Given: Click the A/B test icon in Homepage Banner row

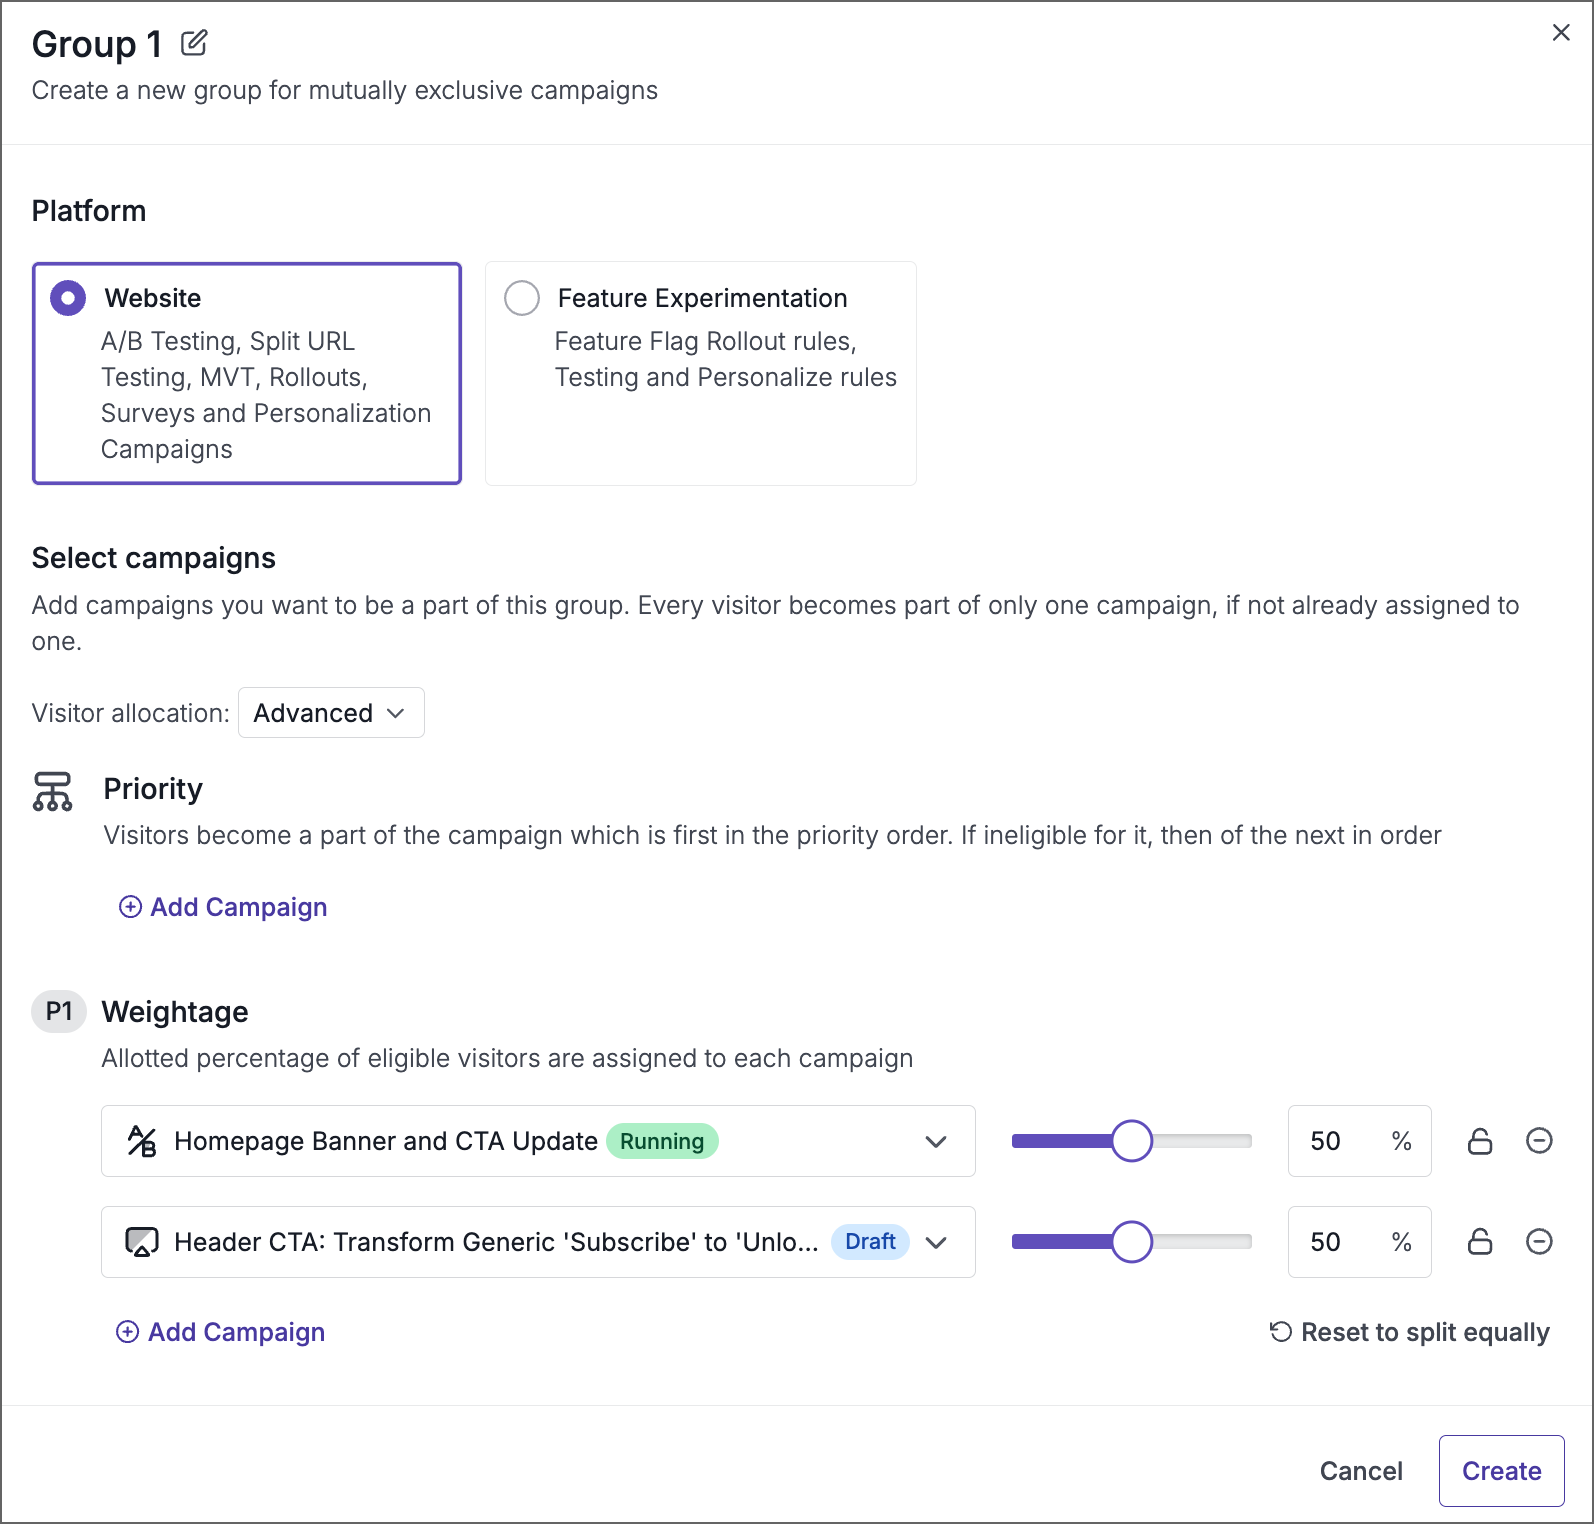Looking at the screenshot, I should (x=142, y=1141).
